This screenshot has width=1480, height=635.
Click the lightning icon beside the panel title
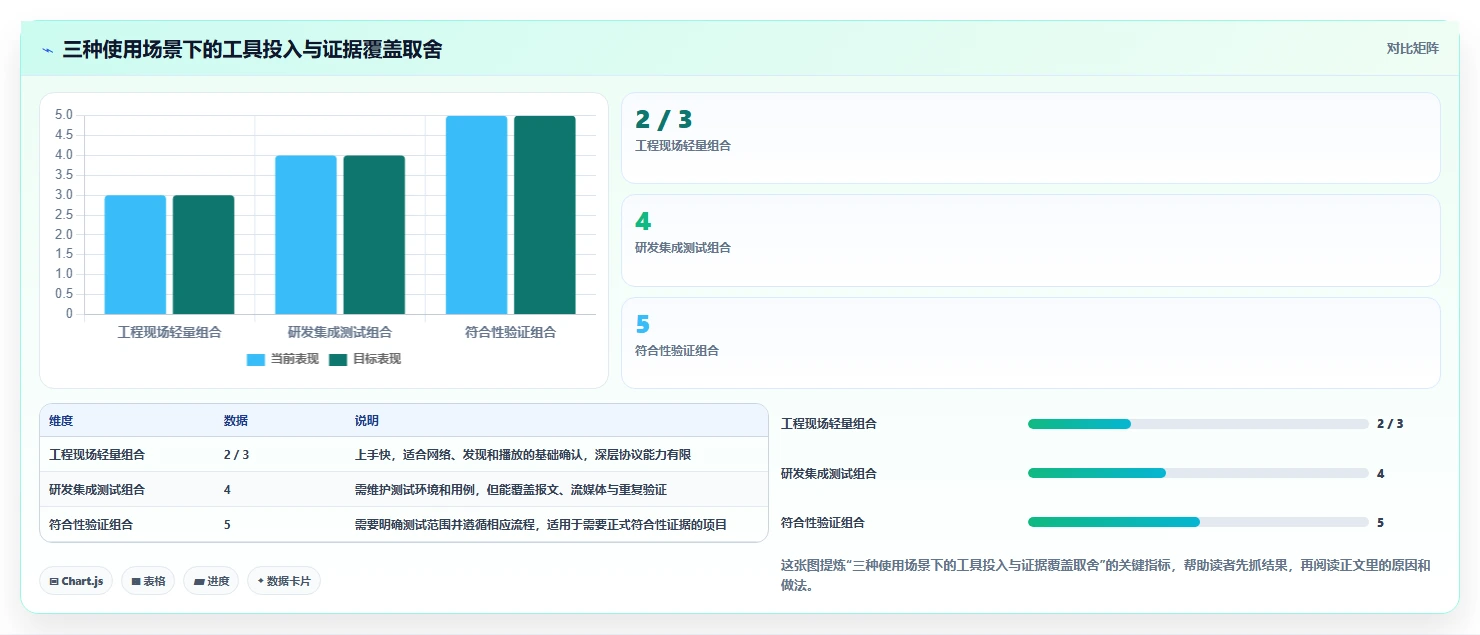click(48, 50)
